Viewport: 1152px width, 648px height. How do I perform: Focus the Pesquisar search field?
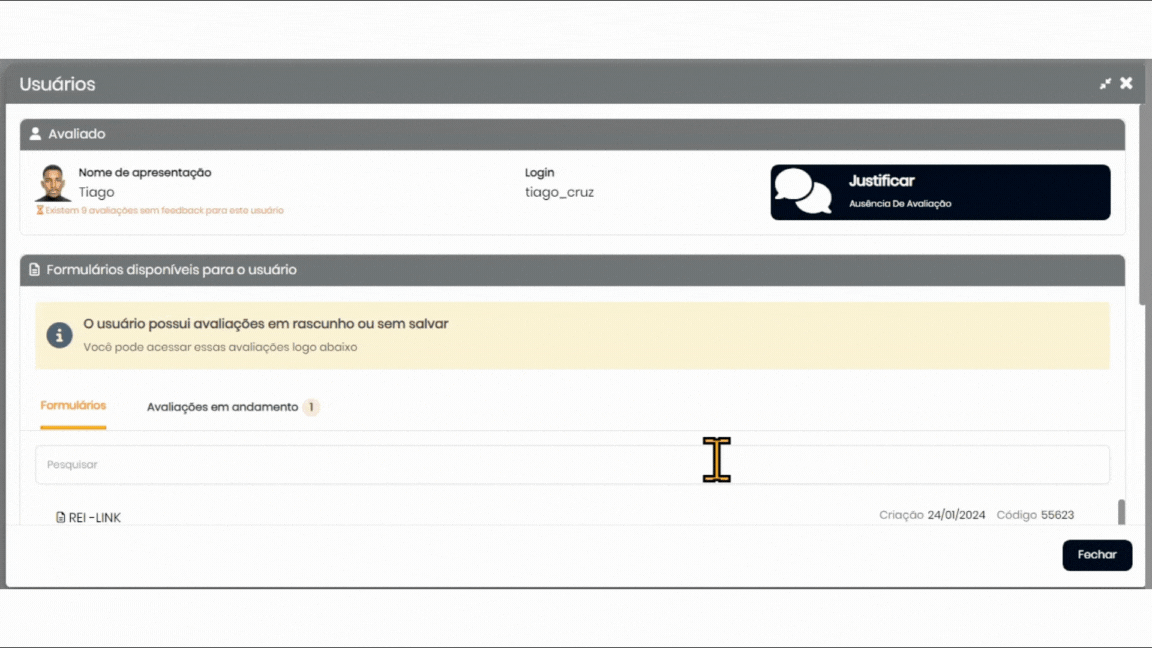[572, 465]
